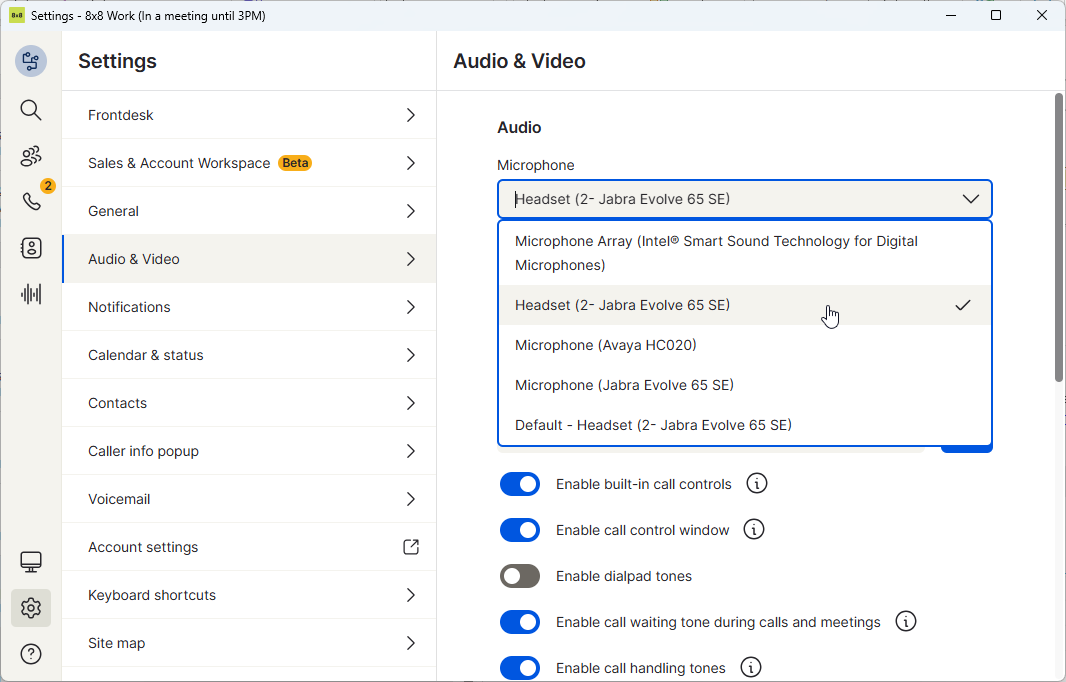Expand Site map chevron

click(x=411, y=643)
